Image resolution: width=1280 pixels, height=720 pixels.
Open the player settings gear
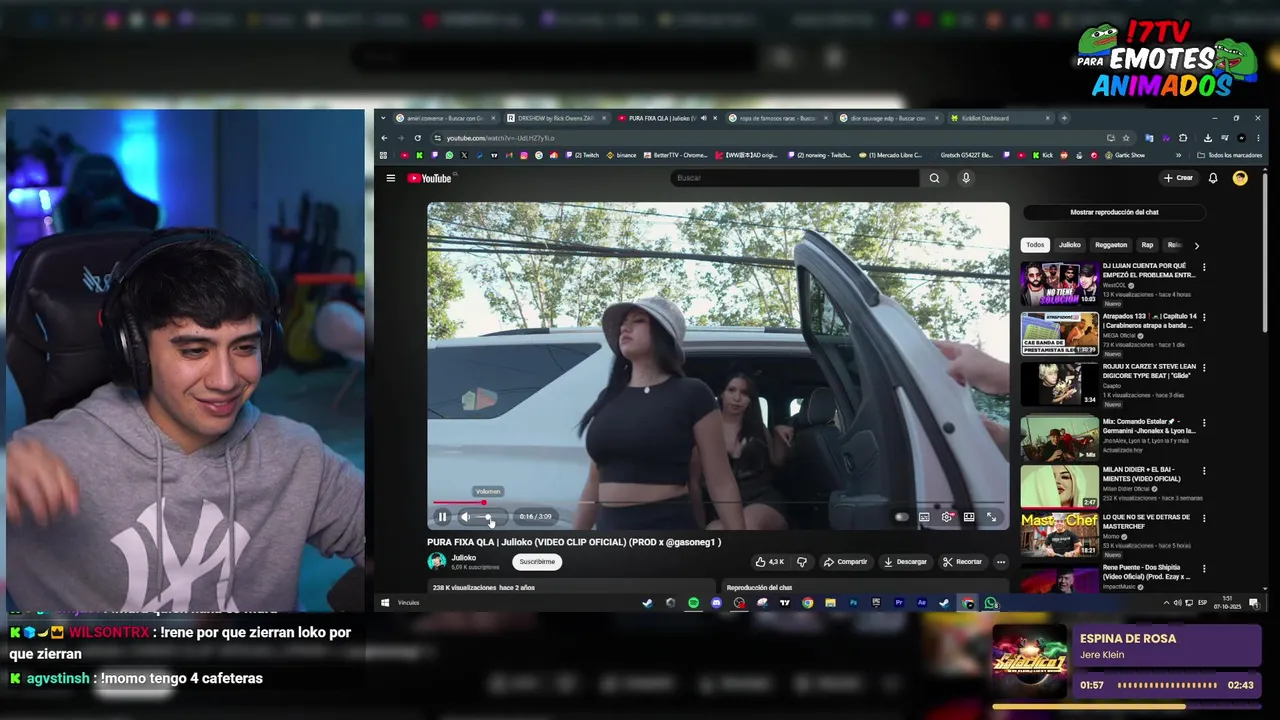point(946,517)
